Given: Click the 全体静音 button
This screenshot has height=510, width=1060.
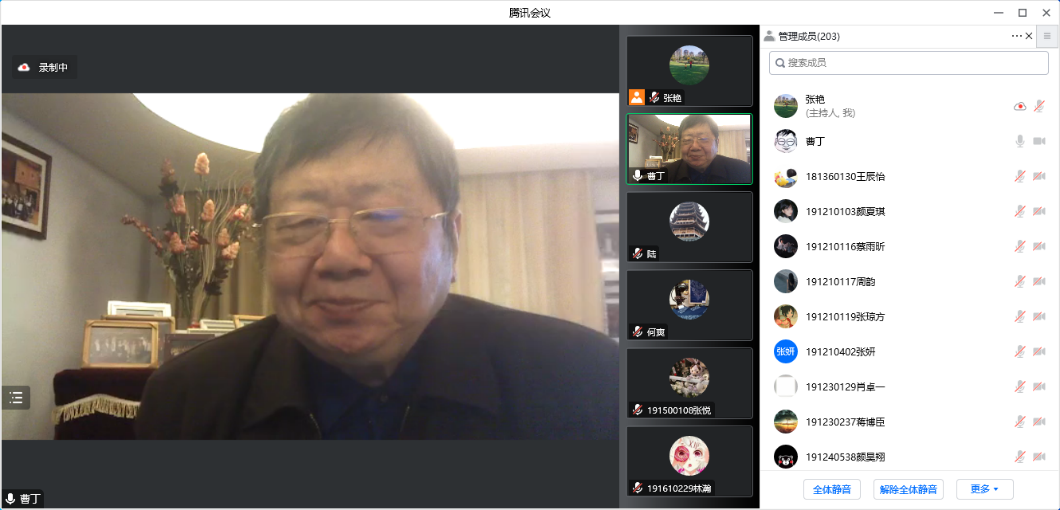Looking at the screenshot, I should [831, 489].
